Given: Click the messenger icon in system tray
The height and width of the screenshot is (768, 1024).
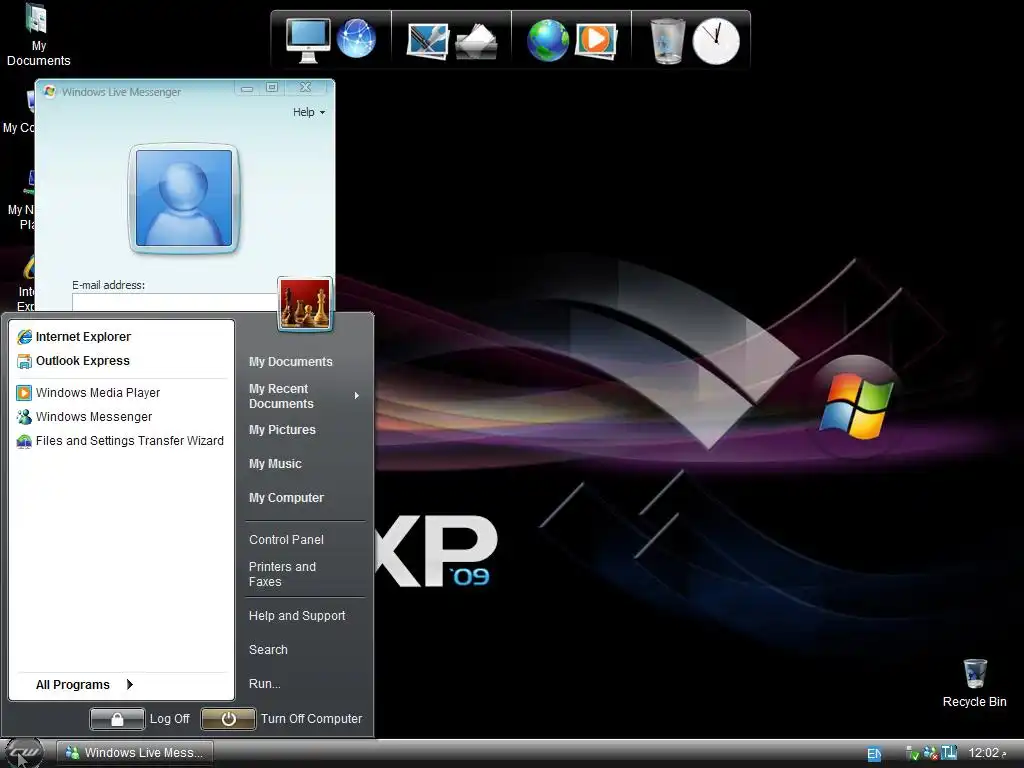Looking at the screenshot, I should click(931, 754).
